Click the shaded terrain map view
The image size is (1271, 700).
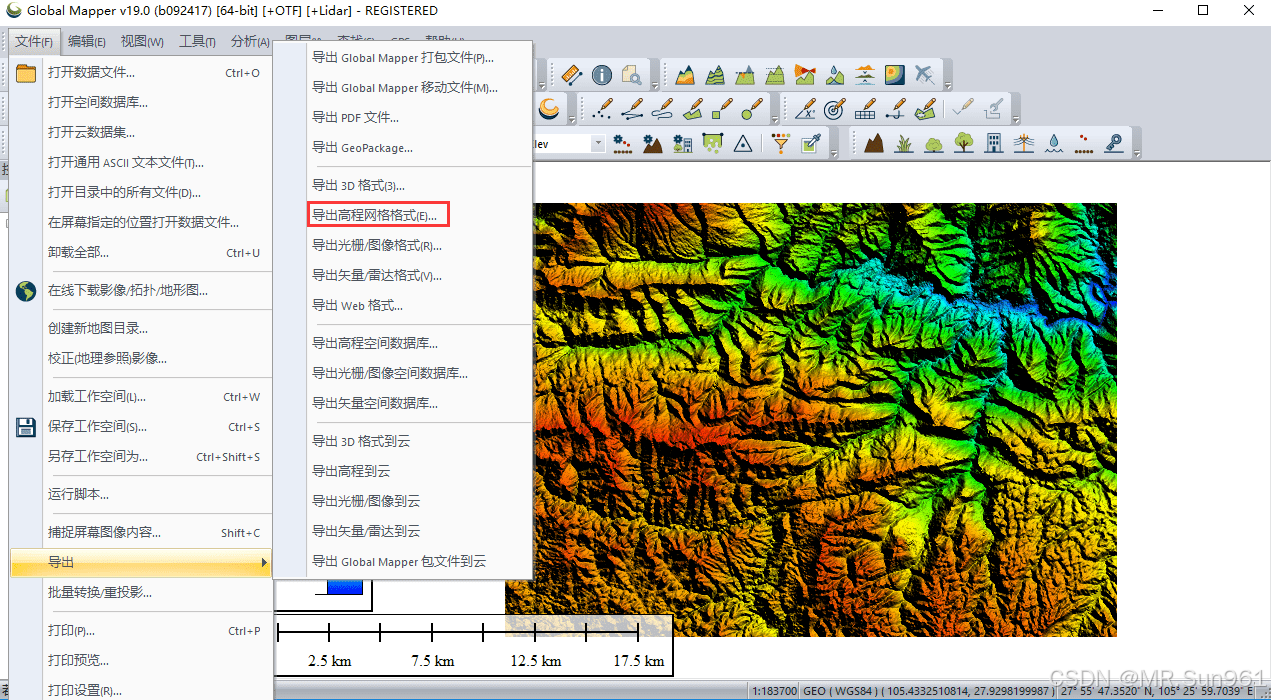tap(825, 420)
